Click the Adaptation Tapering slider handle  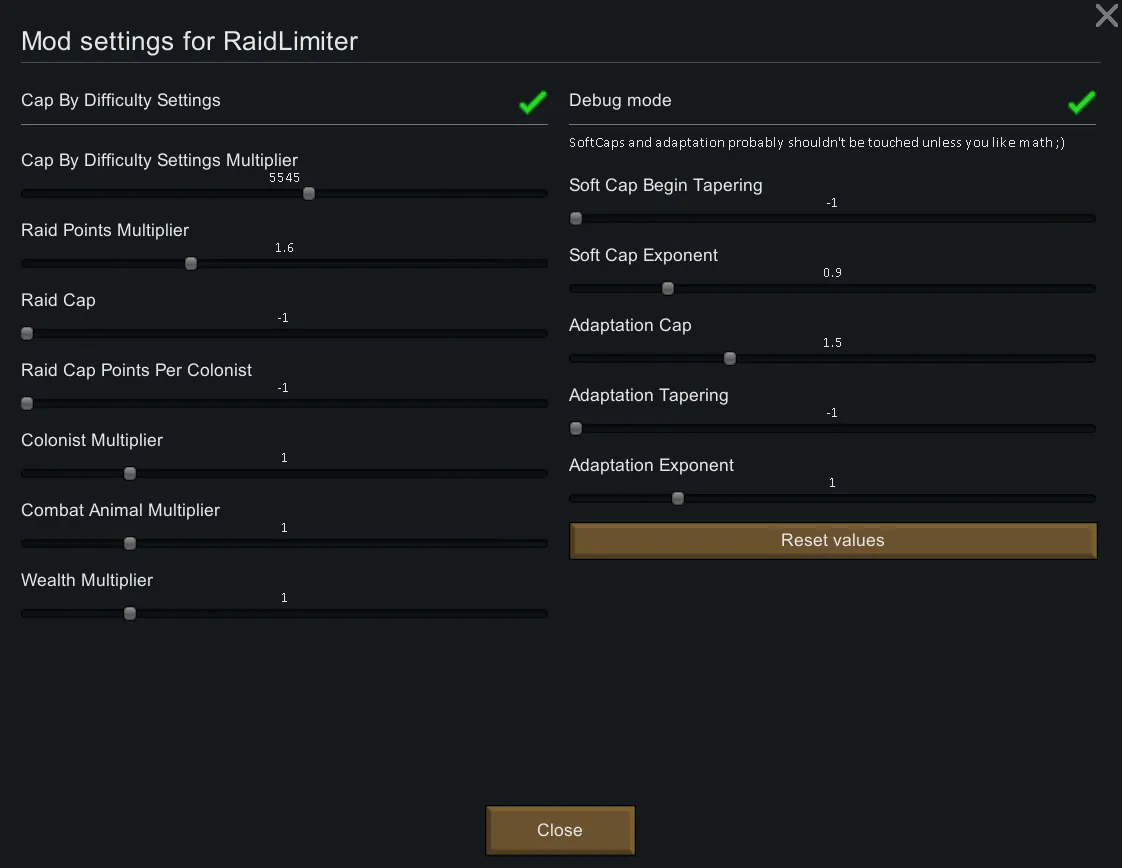pyautogui.click(x=576, y=428)
